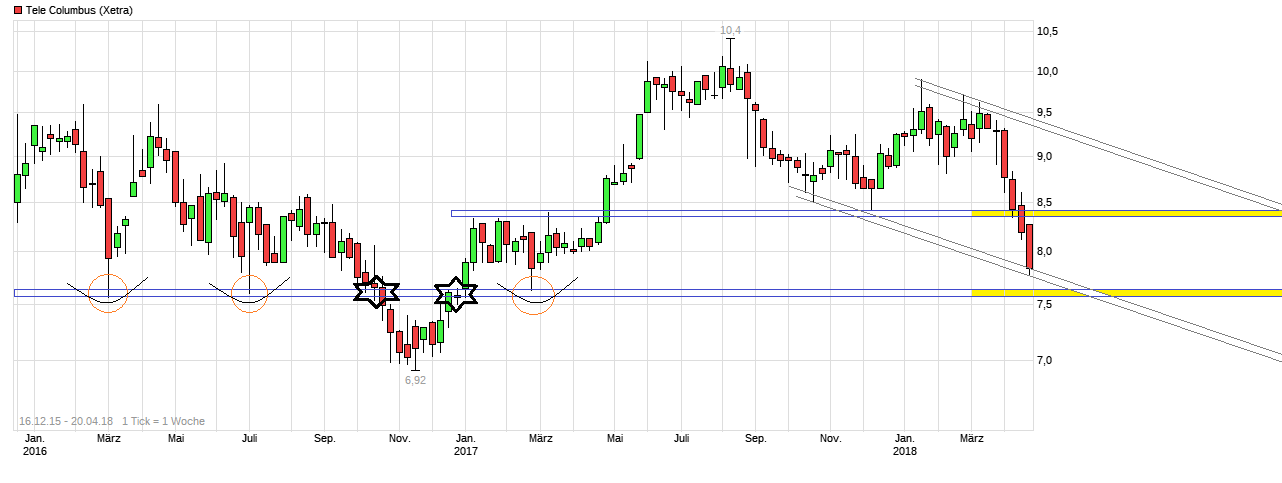Click the date range label 16.12.15 - 20.04.18
The height and width of the screenshot is (483, 1282).
coord(65,421)
